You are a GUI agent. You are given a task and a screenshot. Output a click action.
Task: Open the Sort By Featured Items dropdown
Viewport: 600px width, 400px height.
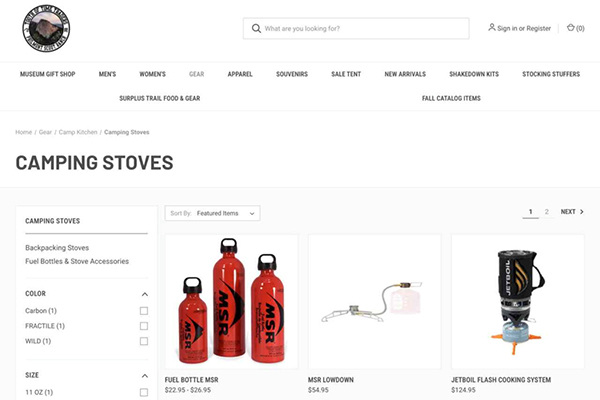(x=212, y=213)
